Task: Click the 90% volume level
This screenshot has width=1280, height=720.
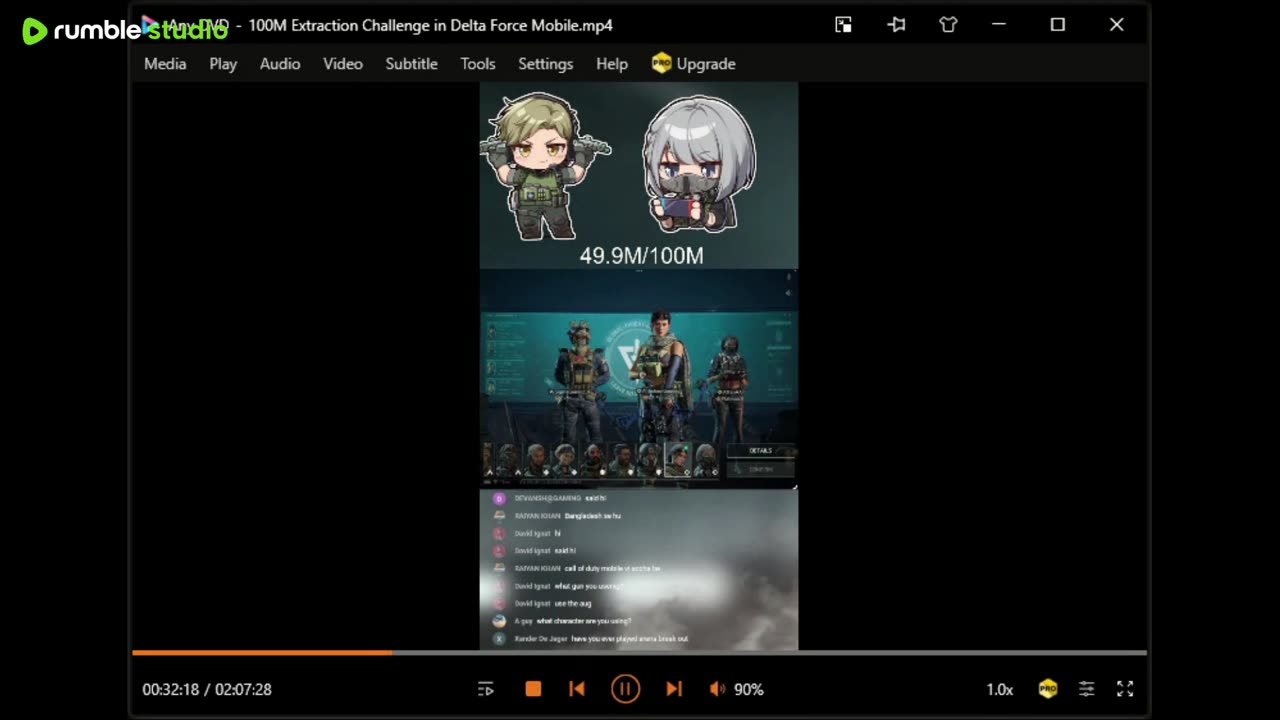Action: point(749,689)
